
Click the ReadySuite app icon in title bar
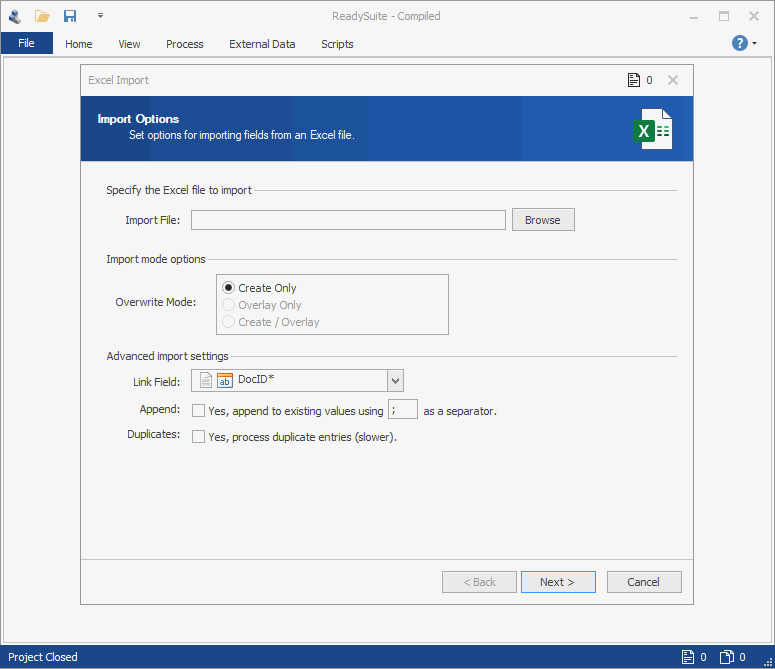click(15, 16)
